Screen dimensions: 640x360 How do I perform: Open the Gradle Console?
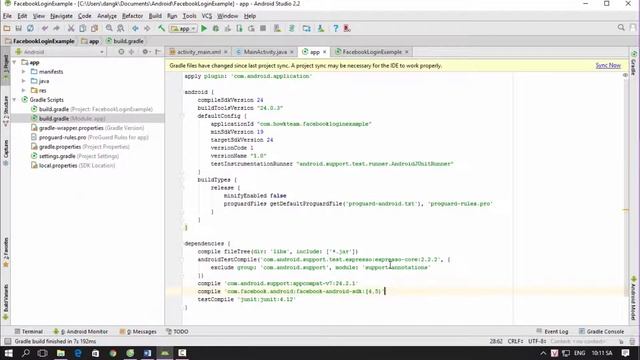pos(602,331)
